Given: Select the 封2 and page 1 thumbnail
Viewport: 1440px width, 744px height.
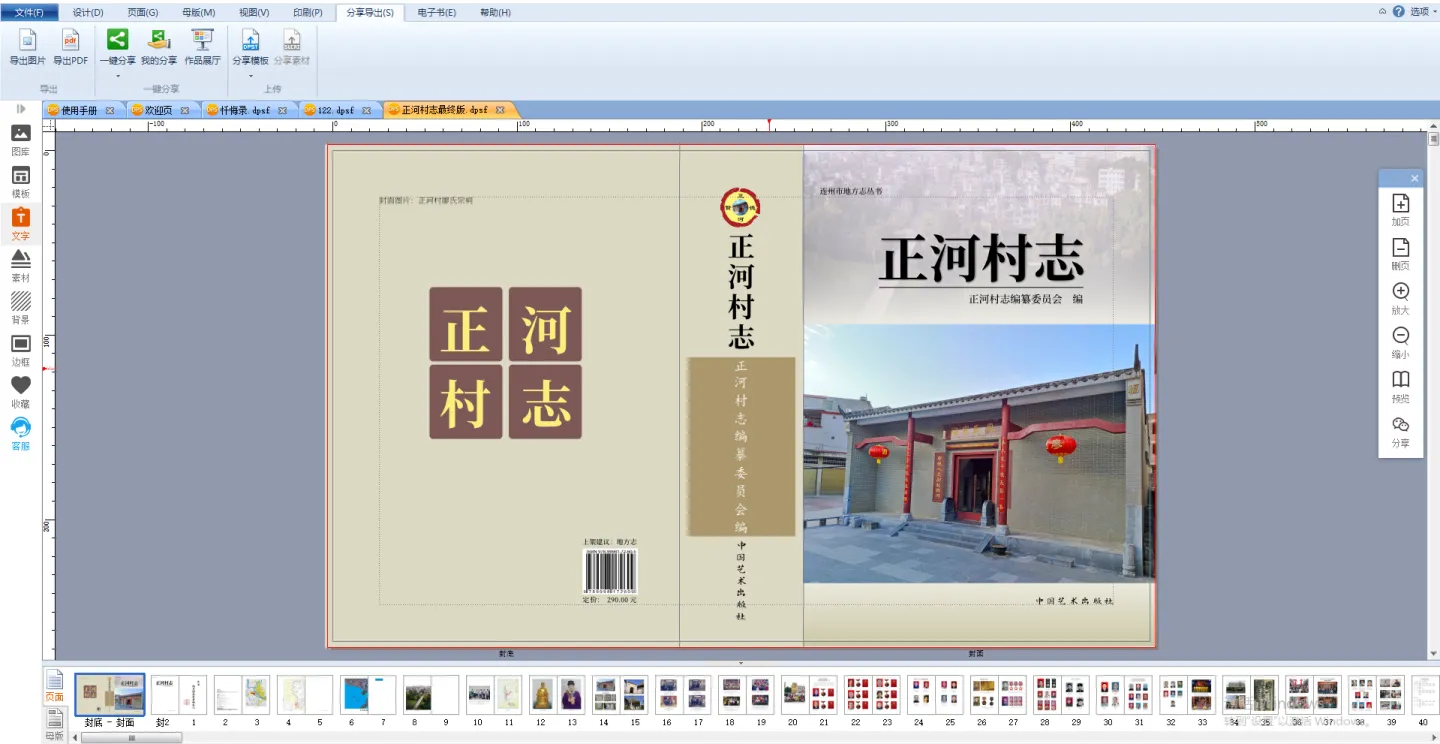Looking at the screenshot, I should coord(179,694).
